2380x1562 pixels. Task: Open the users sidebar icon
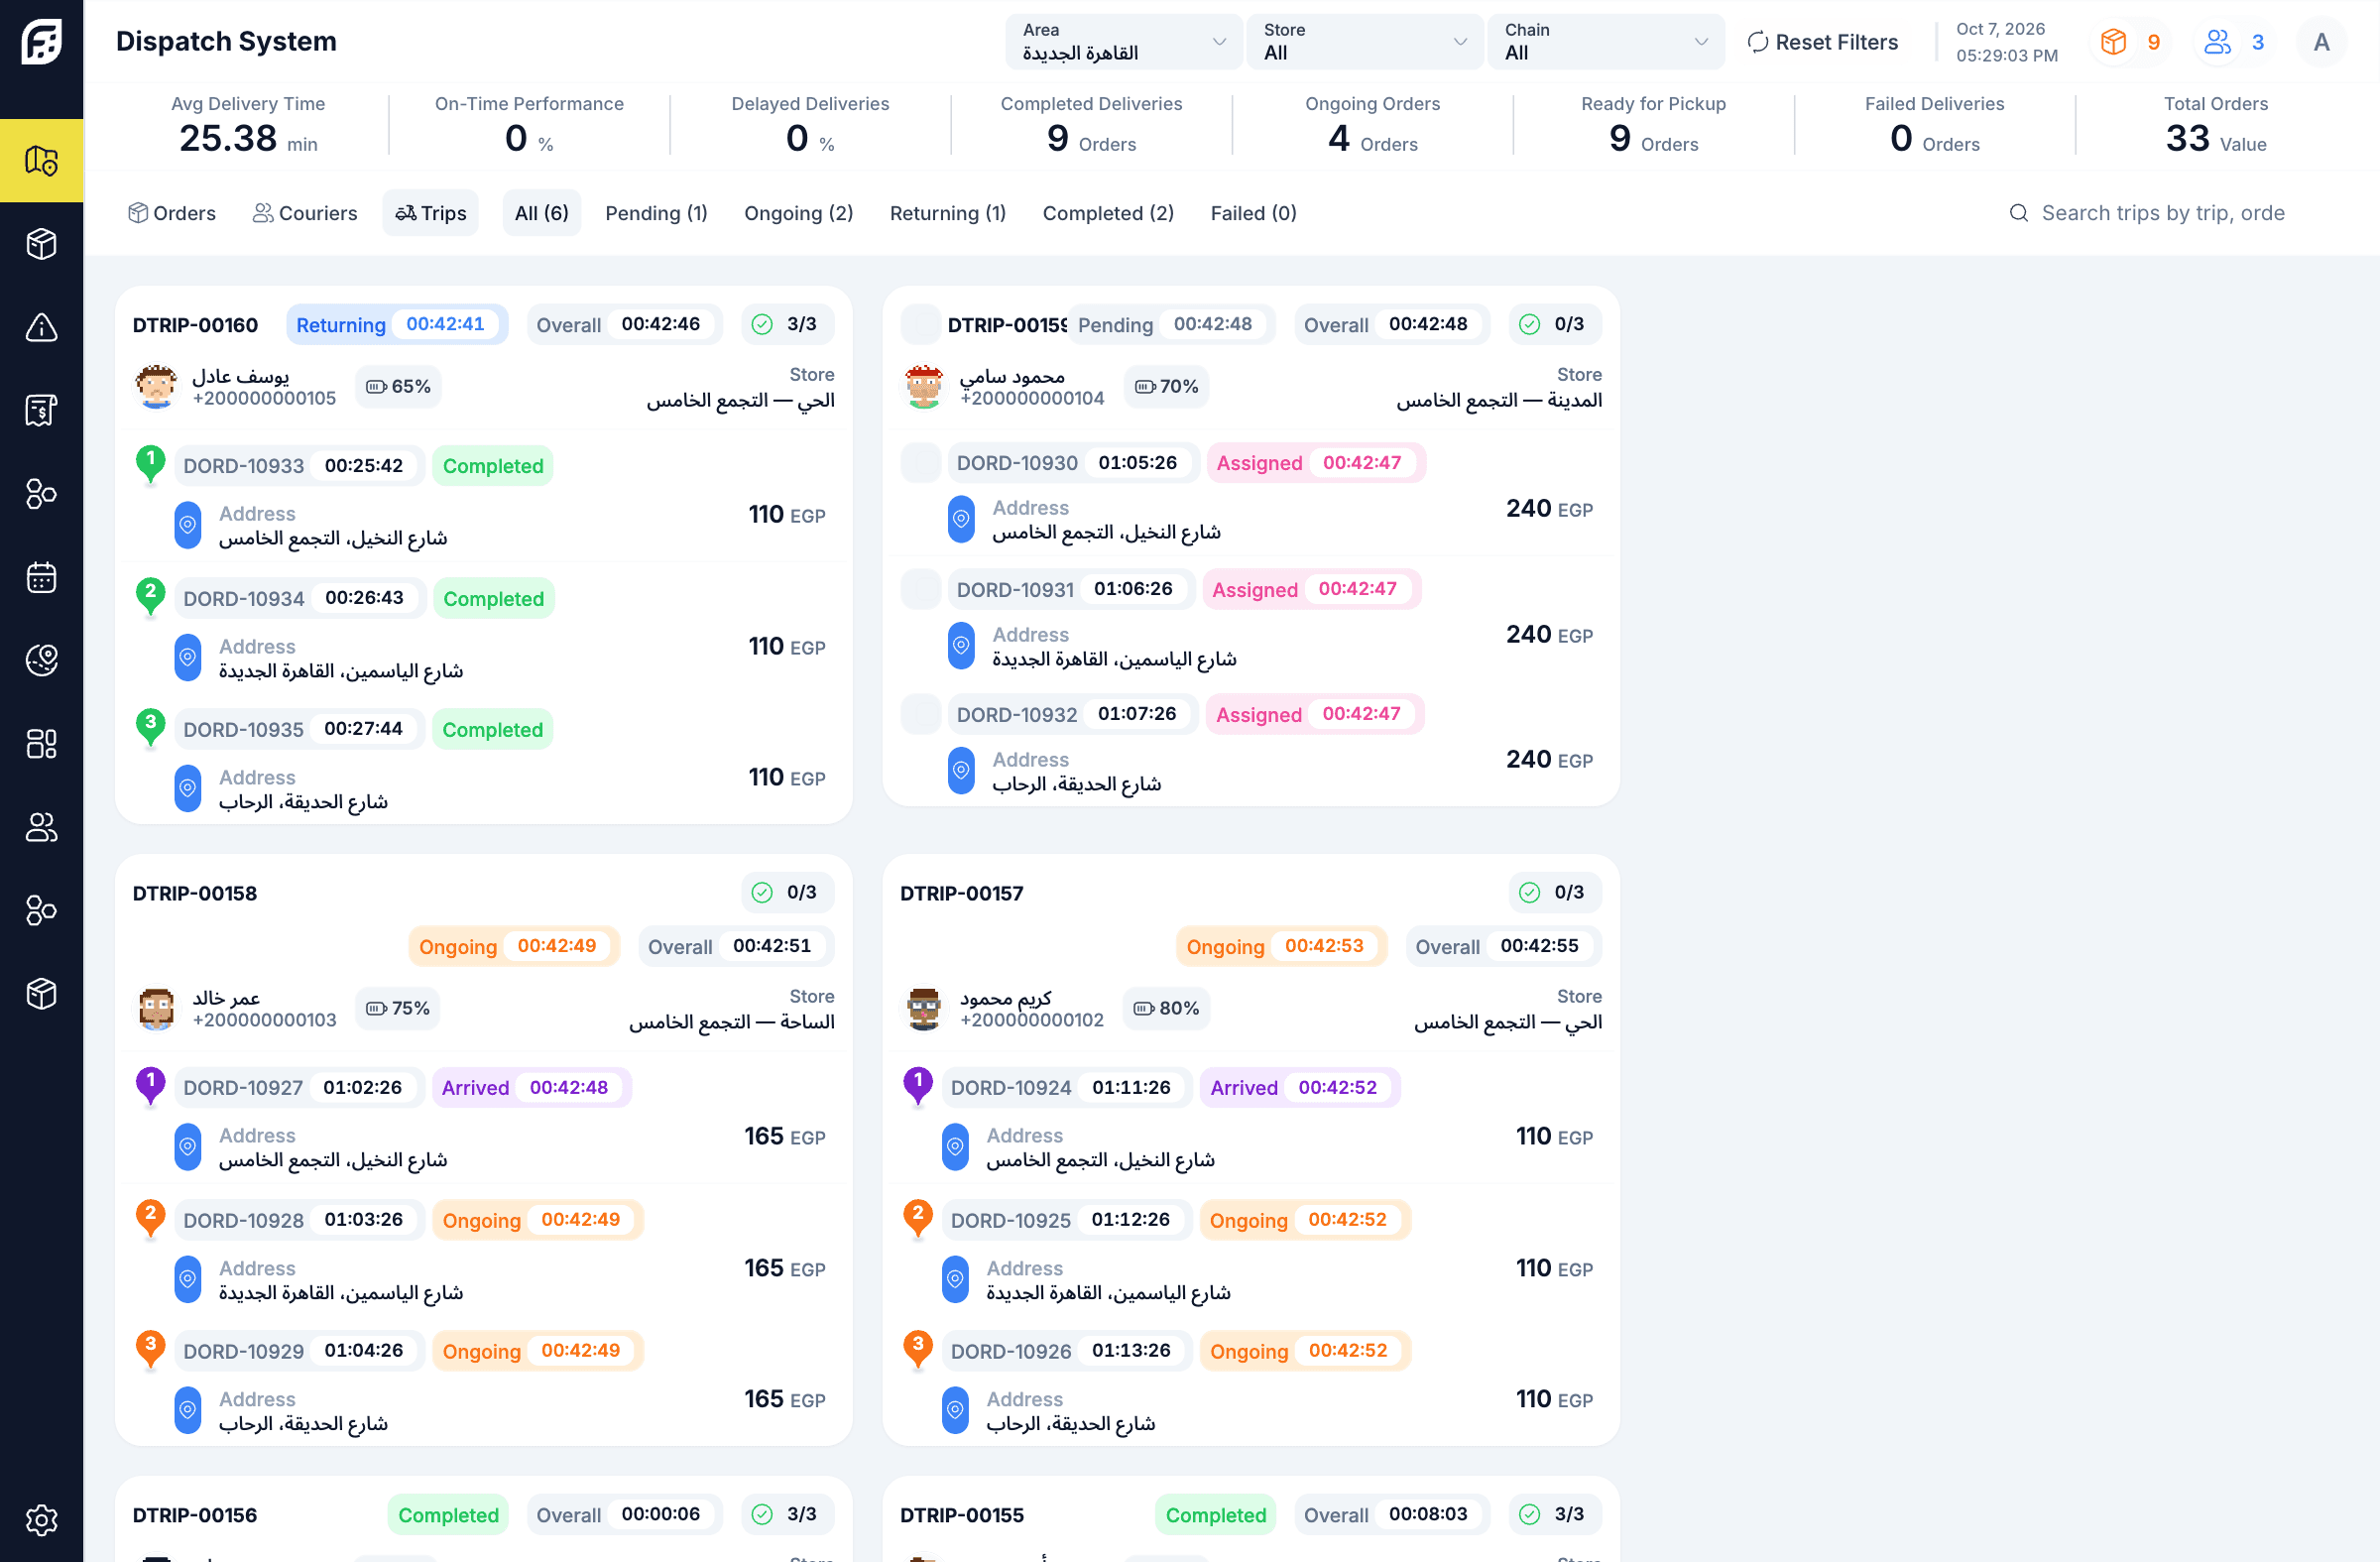pos(41,827)
